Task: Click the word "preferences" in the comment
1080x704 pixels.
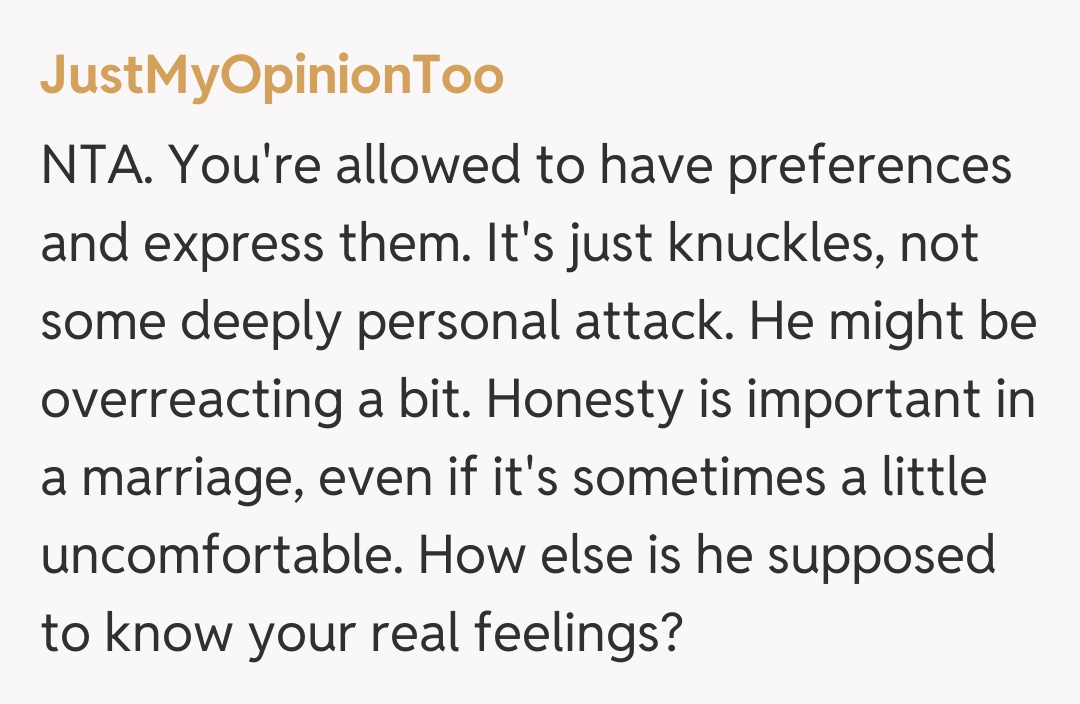Action: point(869,168)
